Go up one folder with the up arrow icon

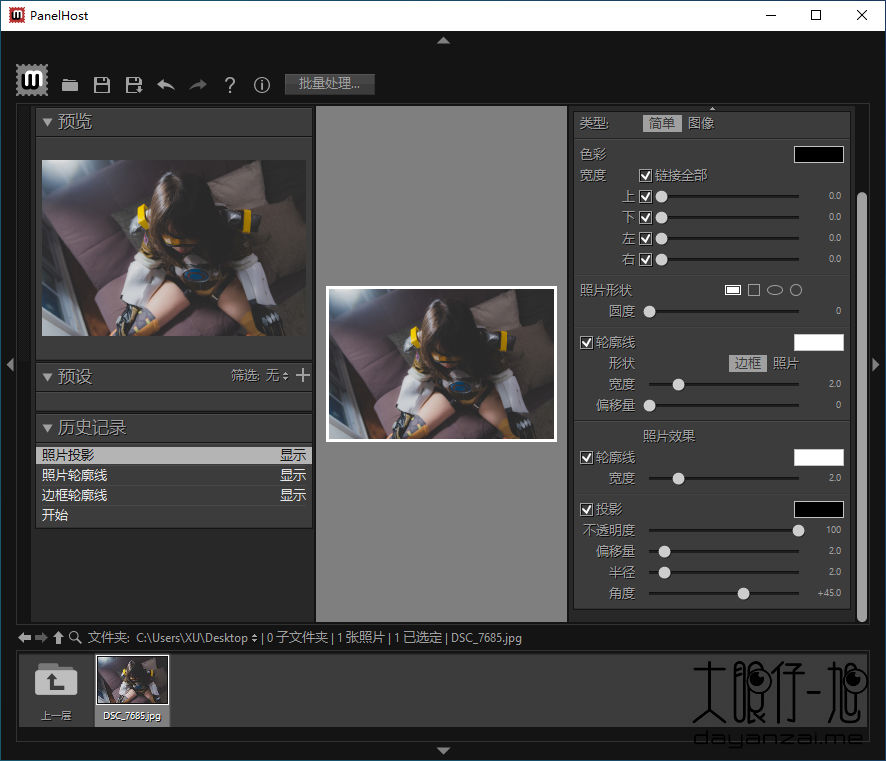[x=58, y=638]
